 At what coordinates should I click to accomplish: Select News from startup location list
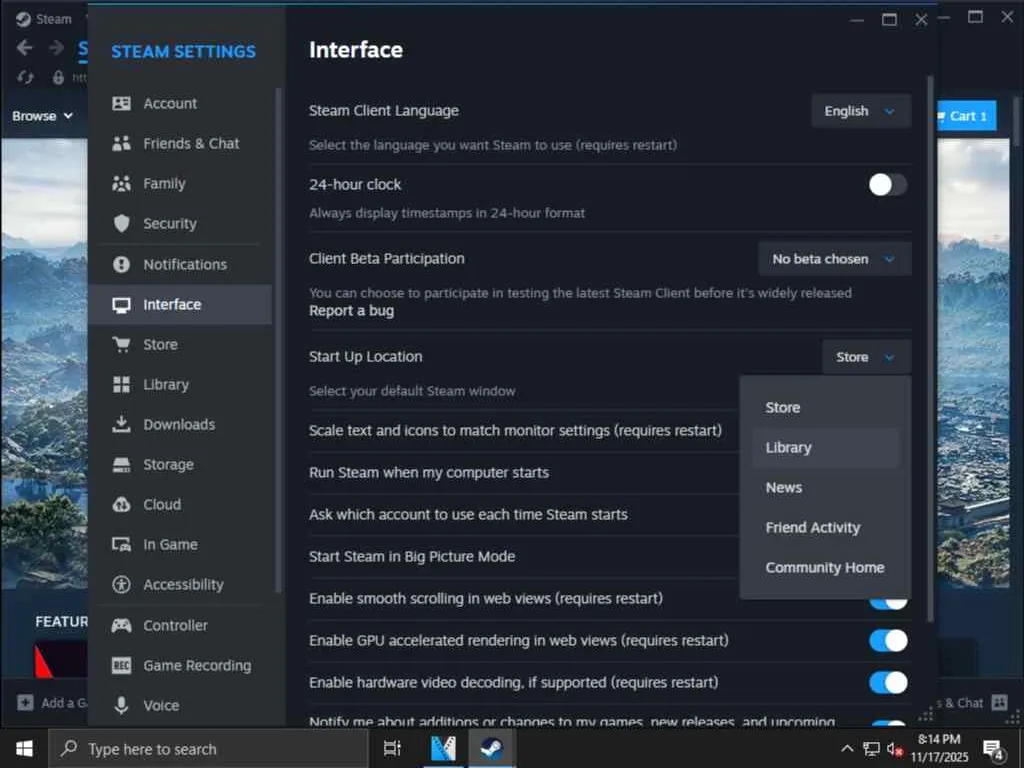[825, 487]
